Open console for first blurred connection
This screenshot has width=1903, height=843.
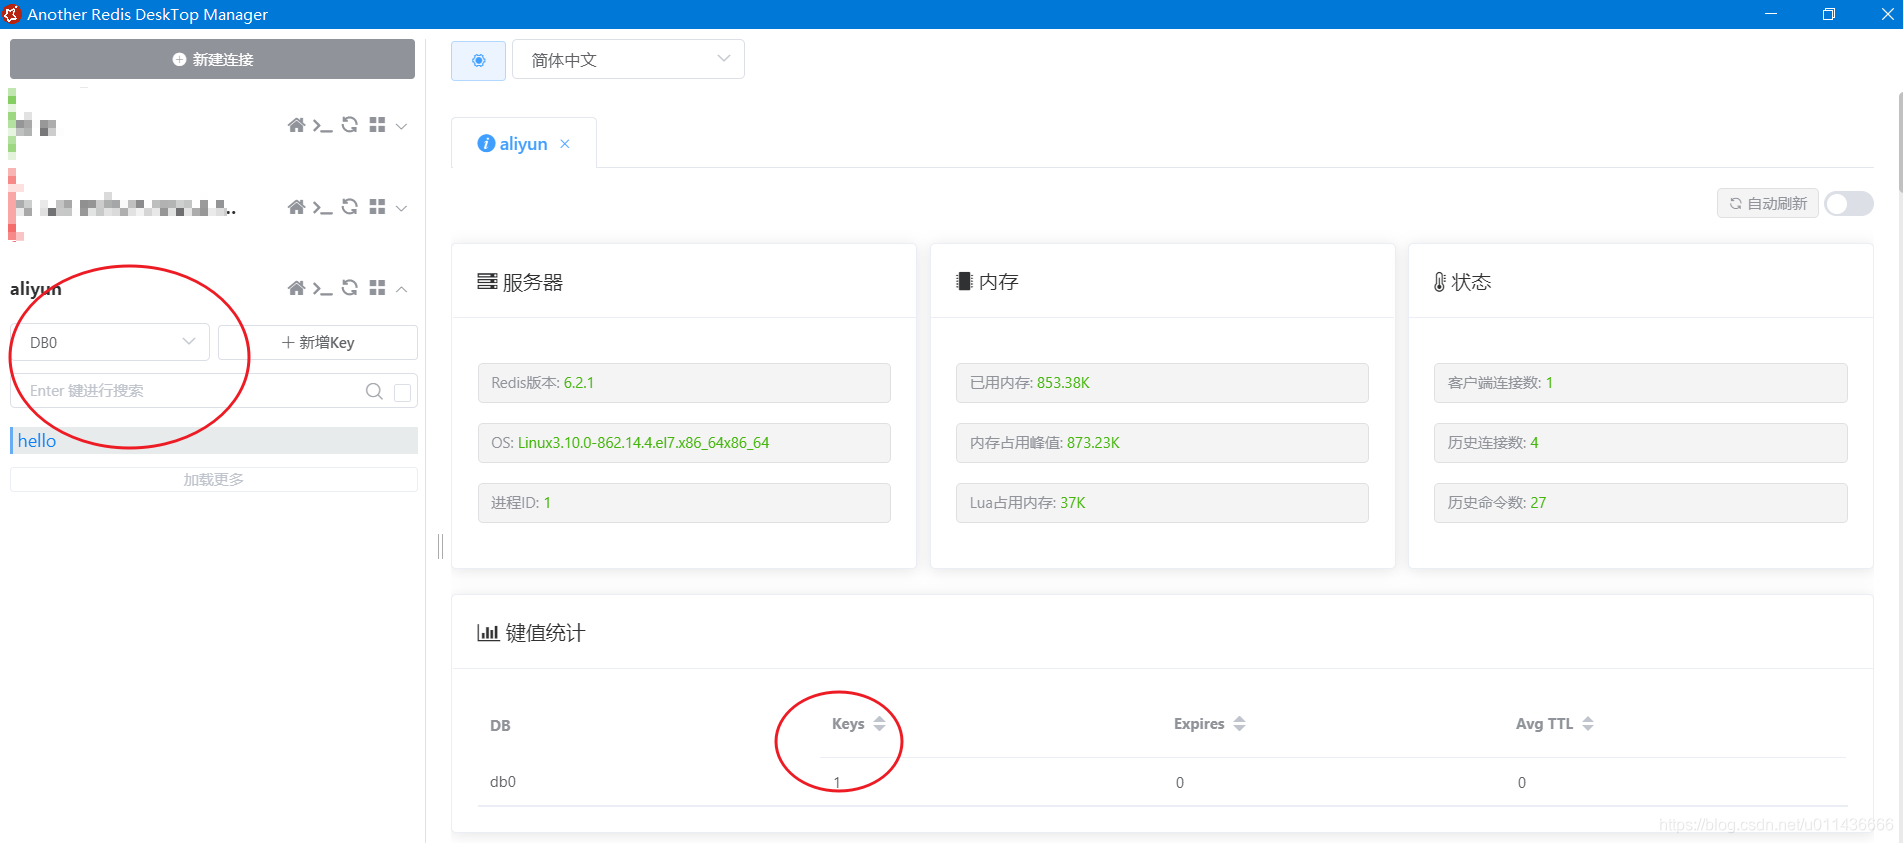click(322, 125)
